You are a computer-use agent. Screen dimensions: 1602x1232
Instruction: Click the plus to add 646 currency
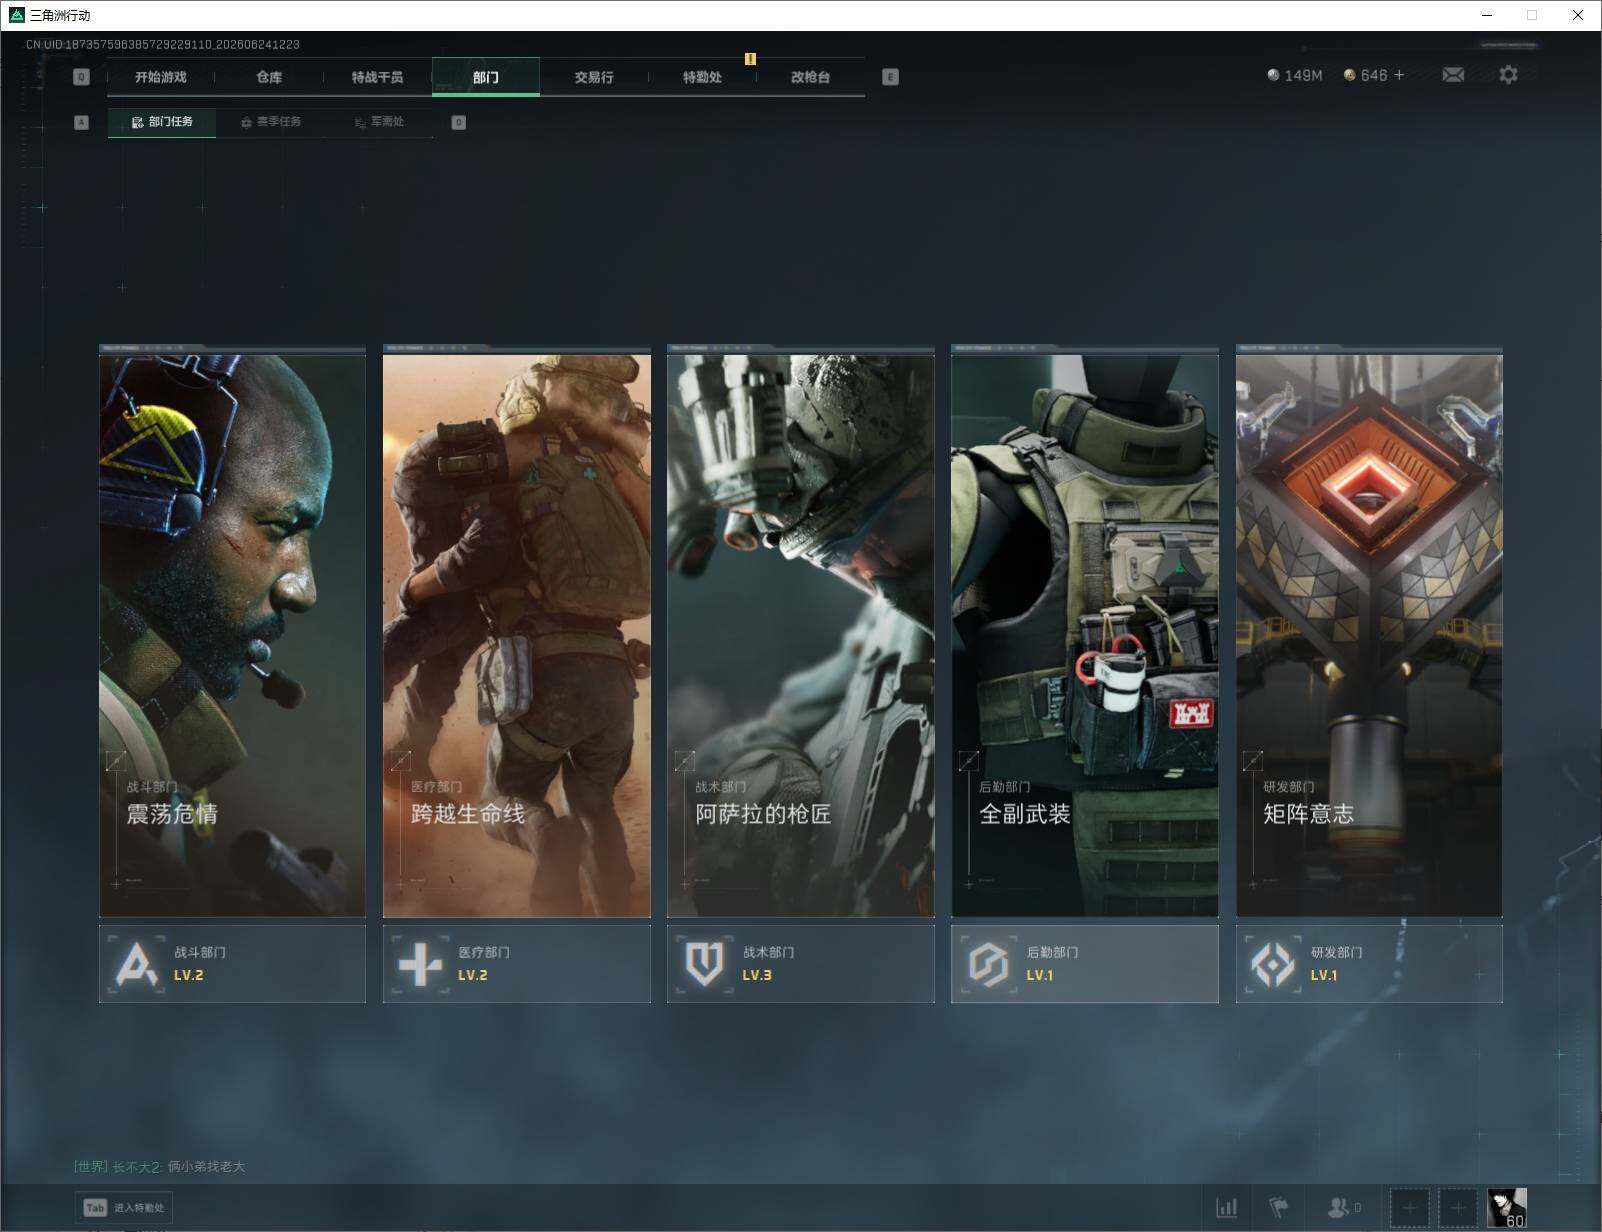(1399, 75)
